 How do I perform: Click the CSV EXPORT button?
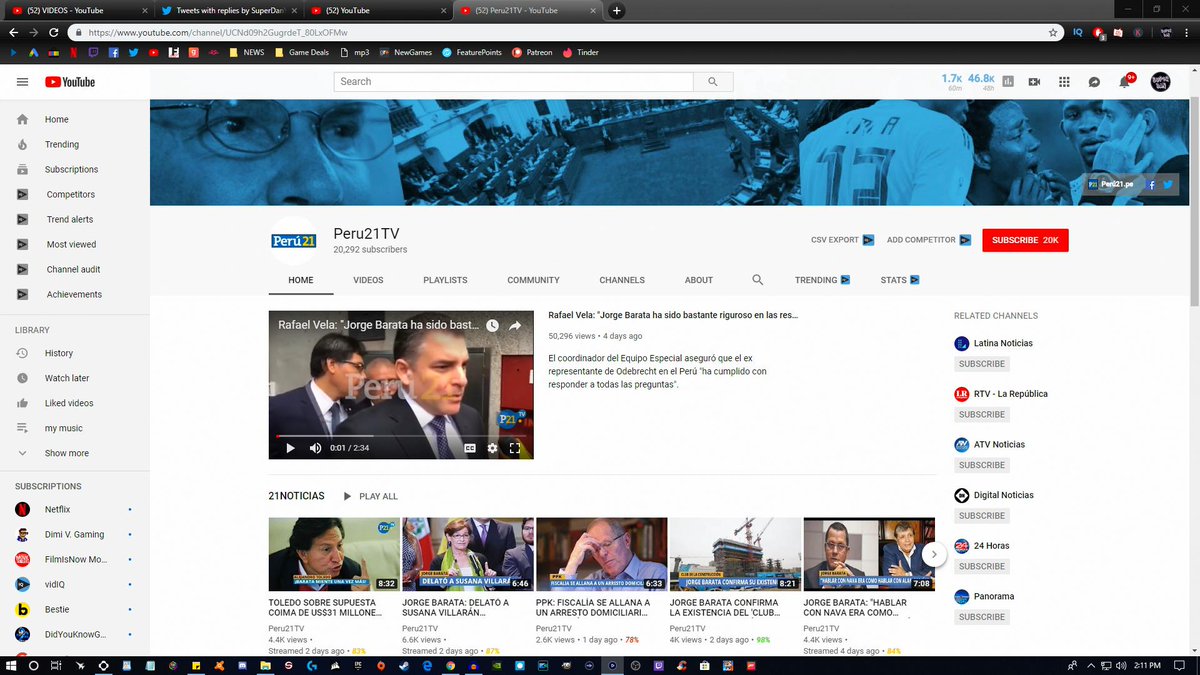[842, 240]
